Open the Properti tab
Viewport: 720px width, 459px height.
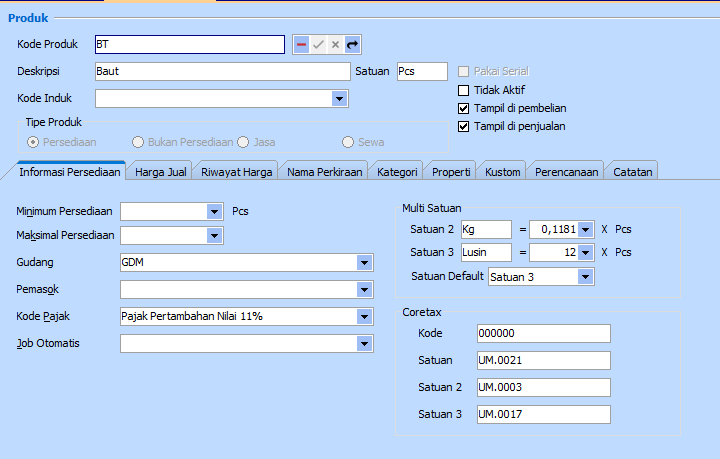(x=451, y=172)
